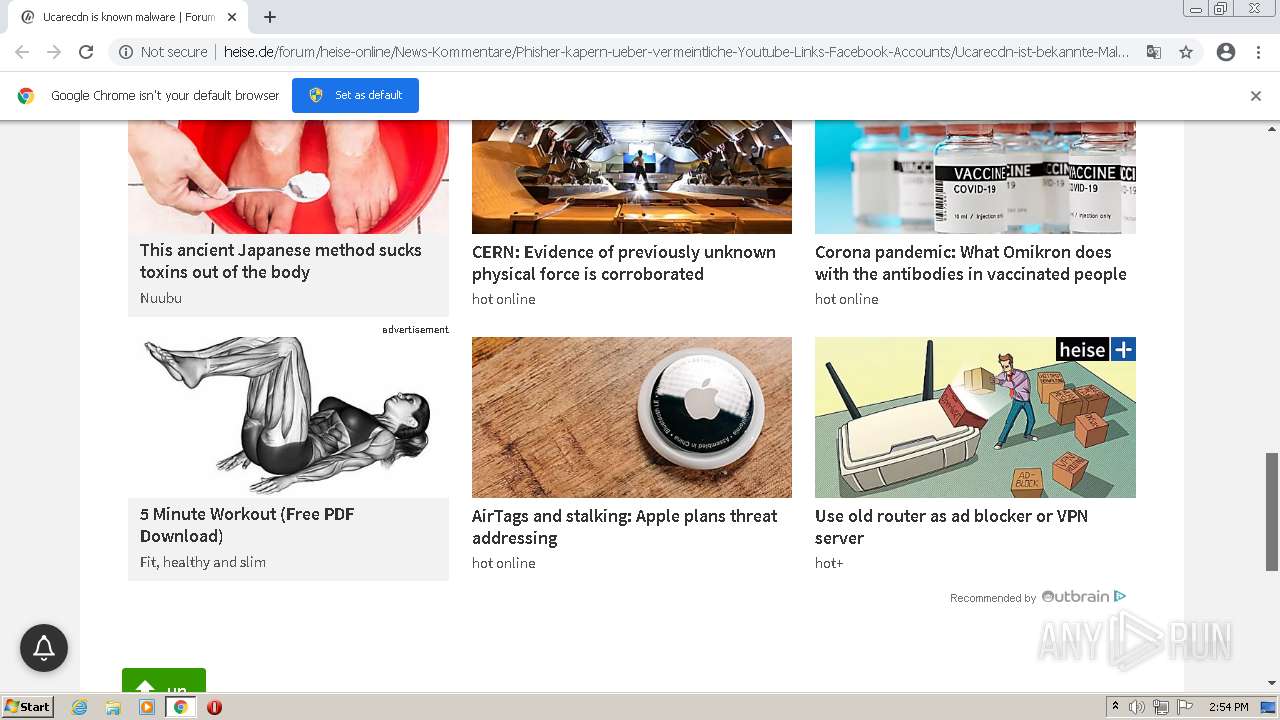Open a new tab with the plus button
The image size is (1280, 720).
point(270,17)
